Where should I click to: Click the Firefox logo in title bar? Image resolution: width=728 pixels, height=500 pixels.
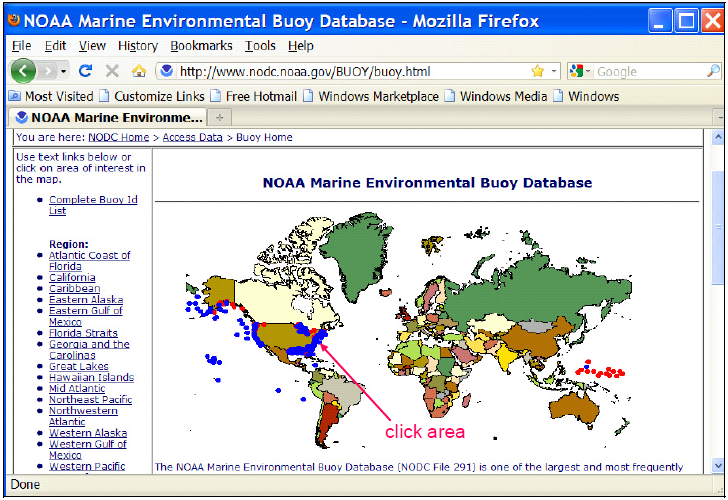(x=14, y=20)
